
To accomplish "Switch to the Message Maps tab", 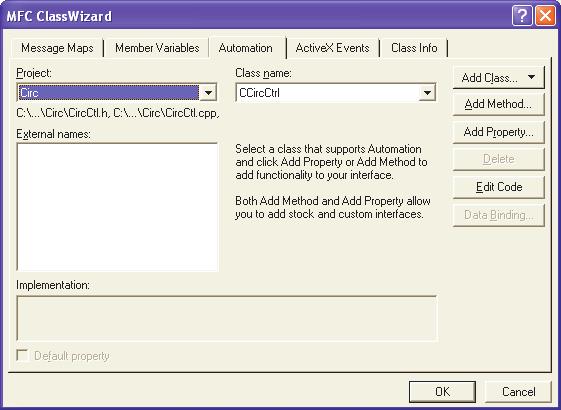I will (x=57, y=48).
